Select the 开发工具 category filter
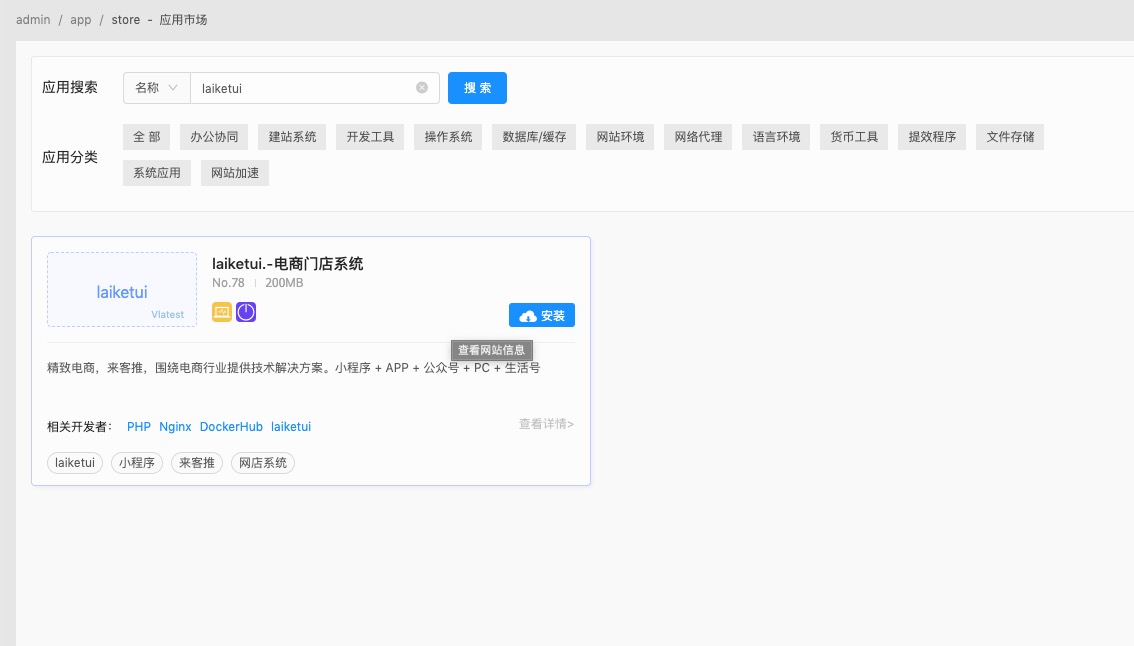This screenshot has height=646, width=1134. (x=370, y=137)
